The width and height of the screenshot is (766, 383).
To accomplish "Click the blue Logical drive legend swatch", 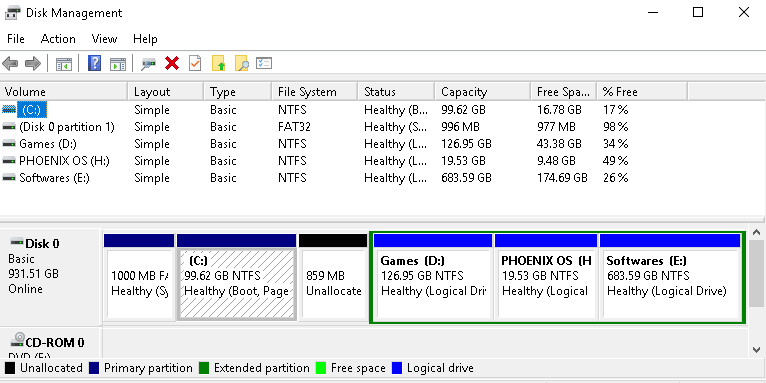I will tap(397, 368).
